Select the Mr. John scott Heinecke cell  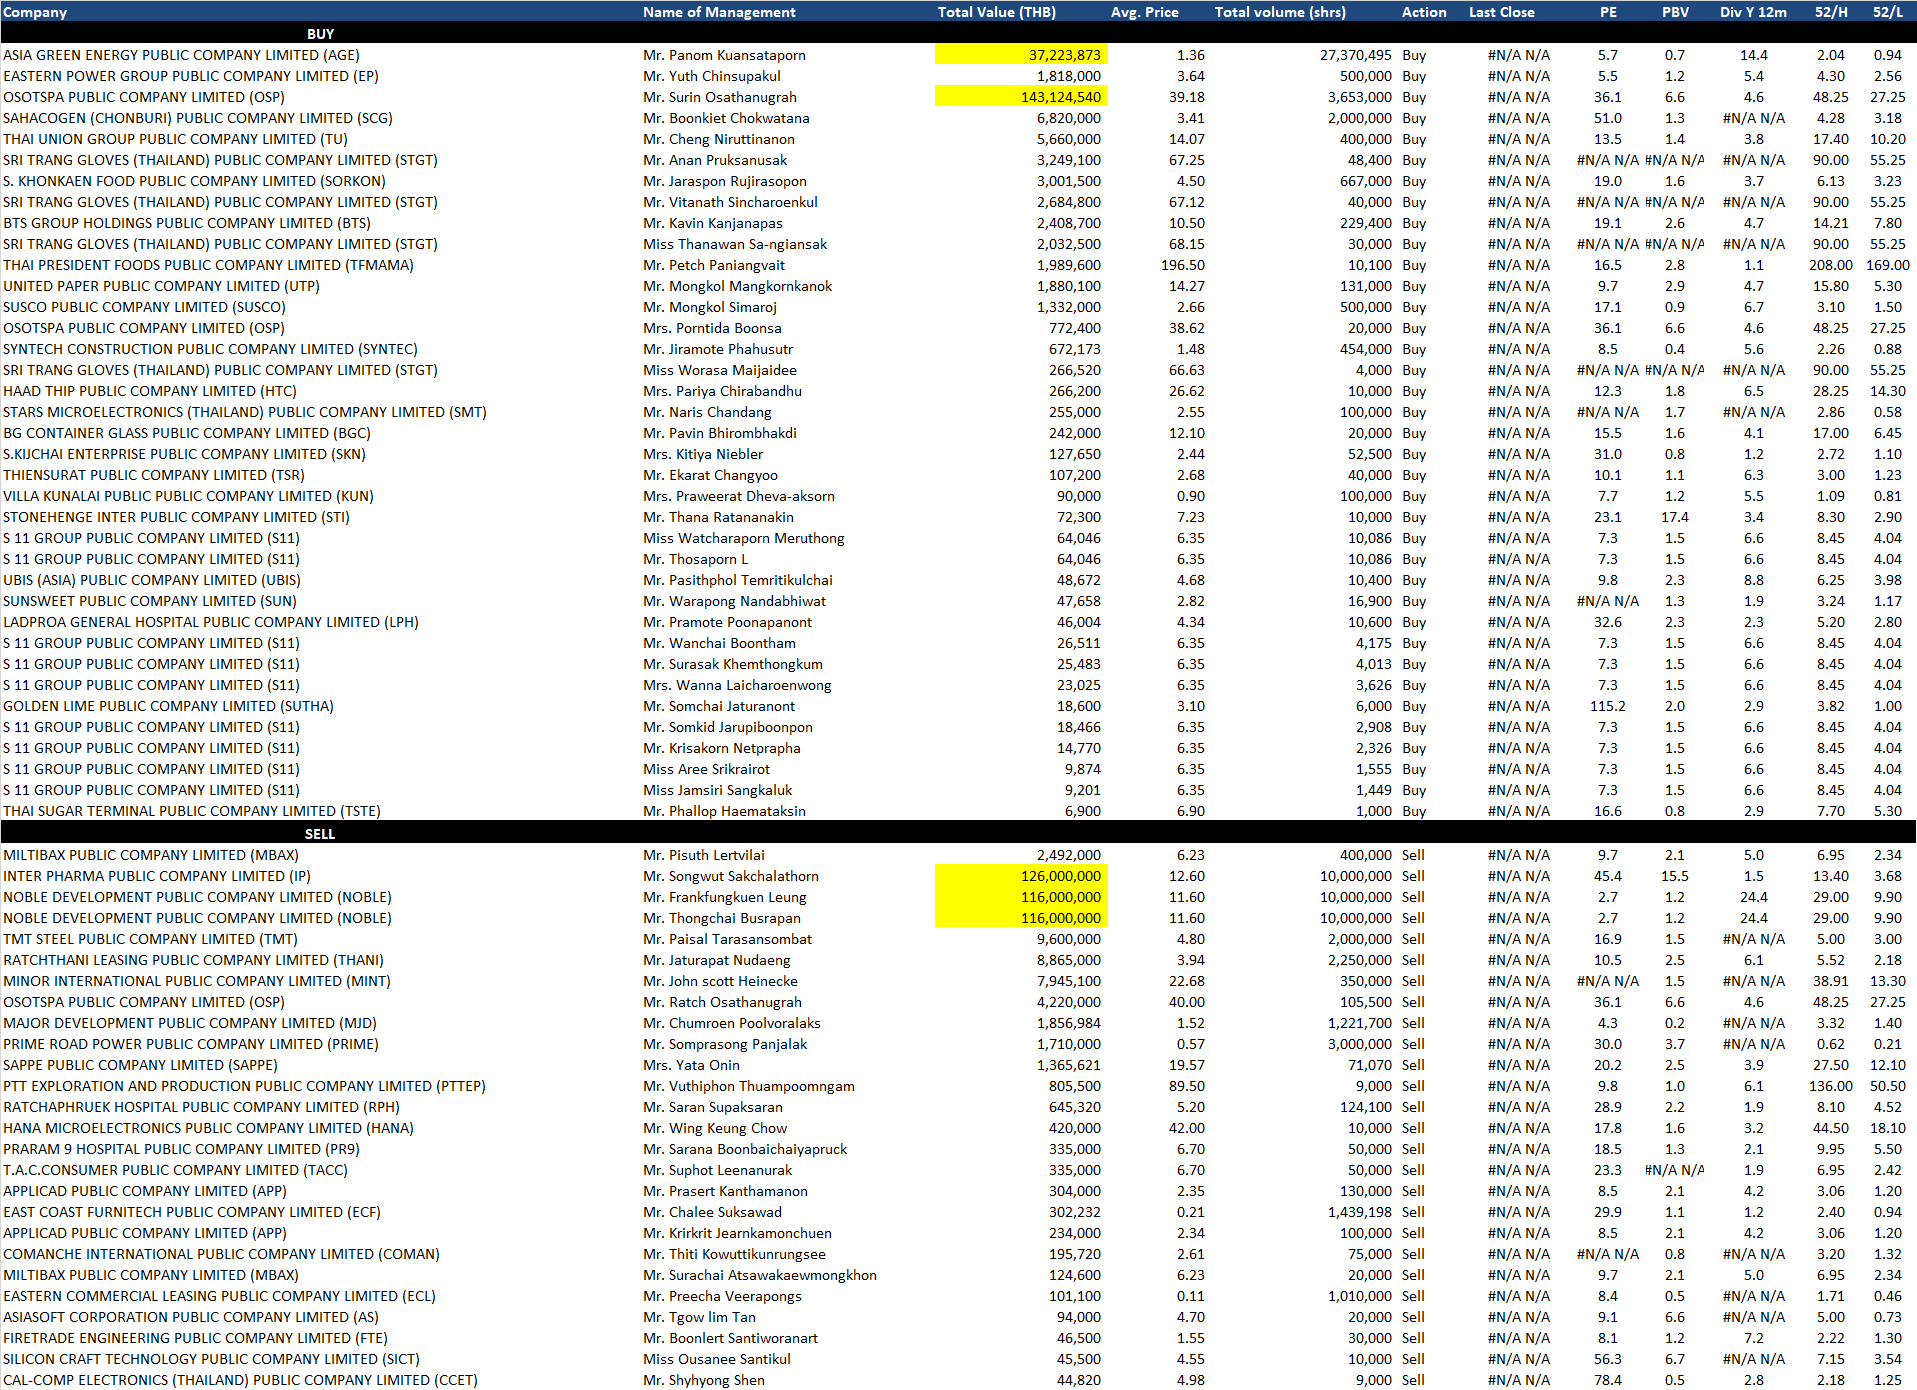tap(720, 981)
